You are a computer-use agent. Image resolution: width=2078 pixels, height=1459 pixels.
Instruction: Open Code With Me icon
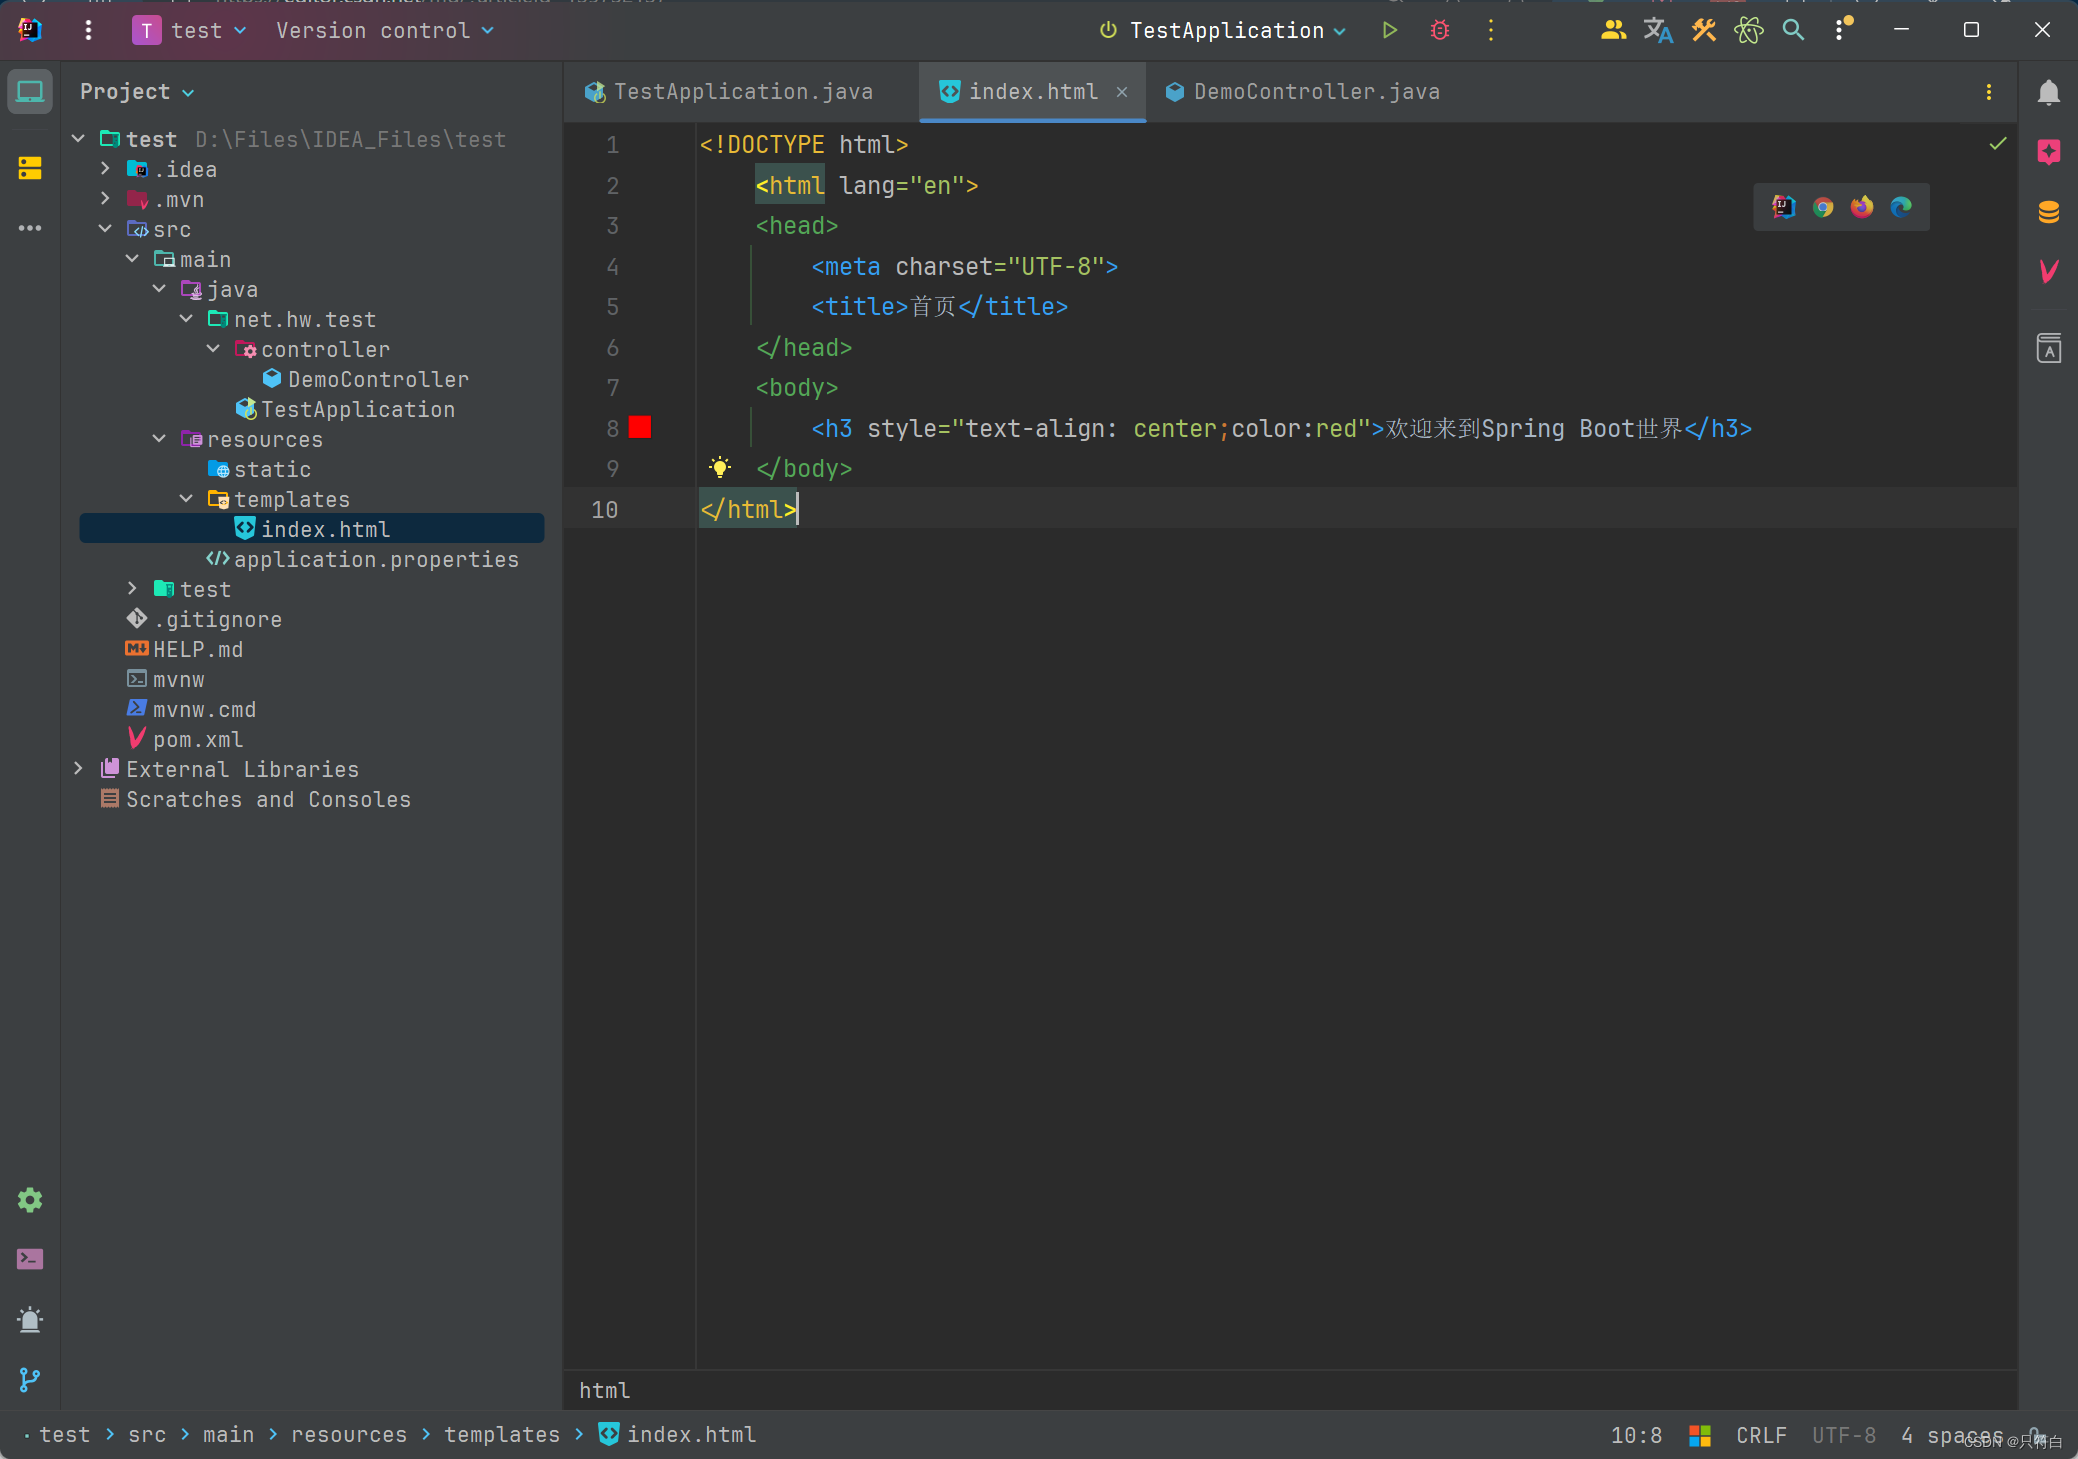(x=1612, y=31)
